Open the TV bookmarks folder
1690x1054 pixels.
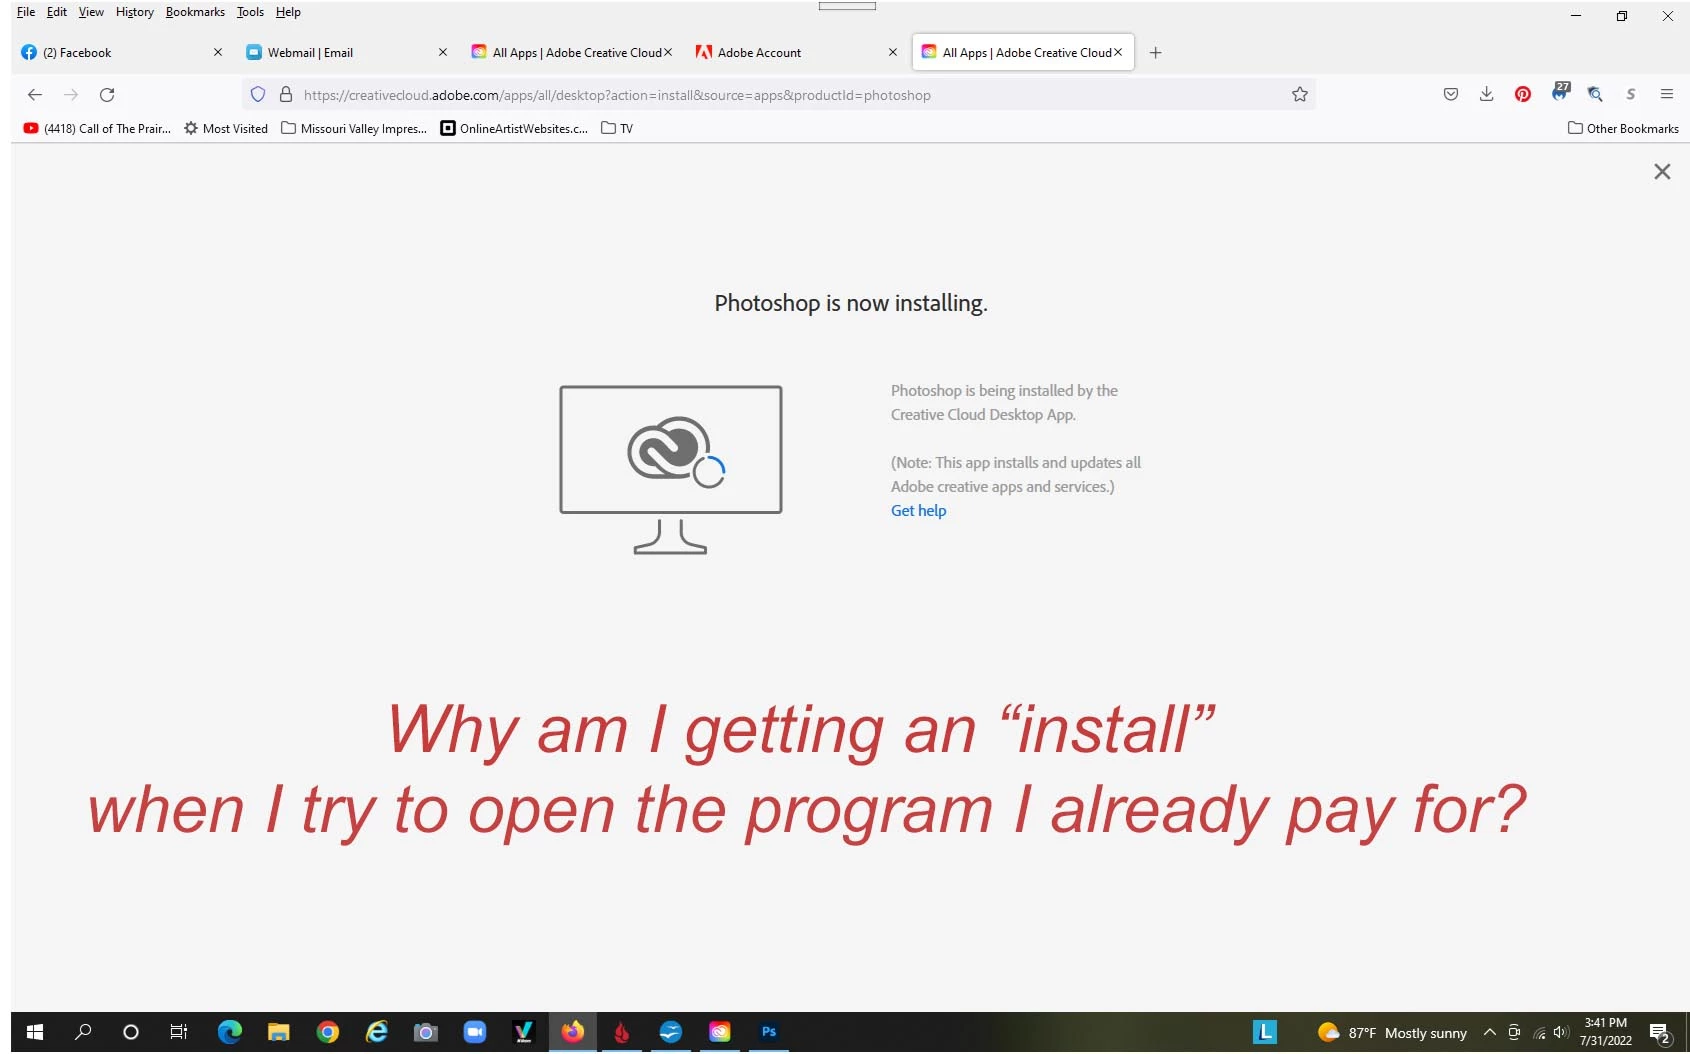(617, 128)
